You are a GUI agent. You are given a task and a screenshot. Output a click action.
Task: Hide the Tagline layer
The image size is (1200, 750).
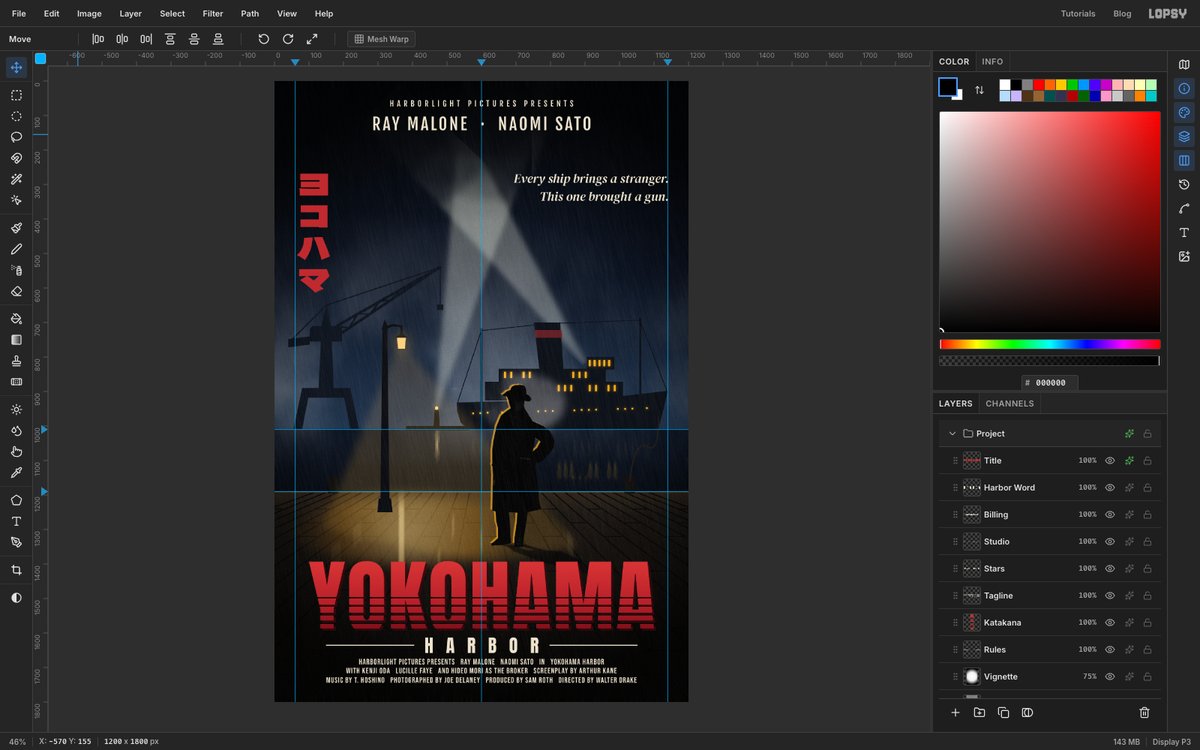pos(1109,596)
